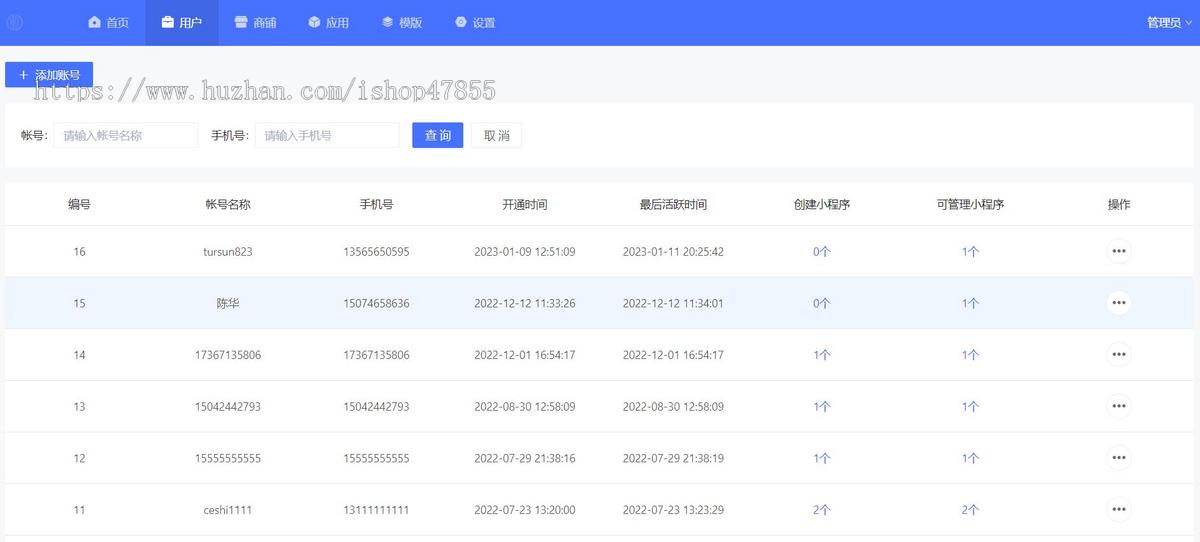Select account name 15555555555 in row 12

tap(228, 458)
